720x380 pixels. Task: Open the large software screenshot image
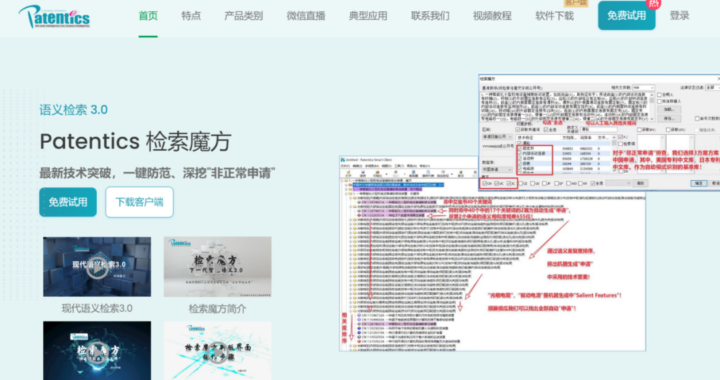click(492, 253)
